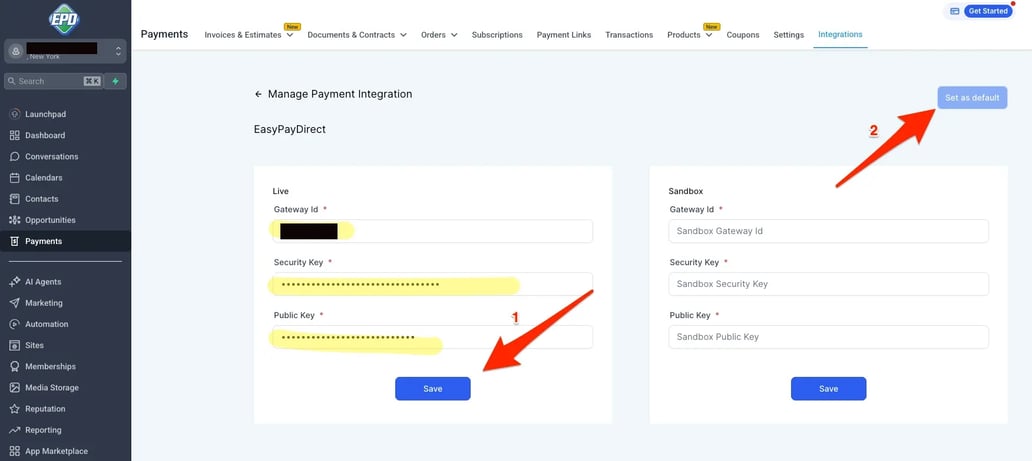The image size is (1032, 461).
Task: Click the Live Public Key field
Action: tap(432, 337)
